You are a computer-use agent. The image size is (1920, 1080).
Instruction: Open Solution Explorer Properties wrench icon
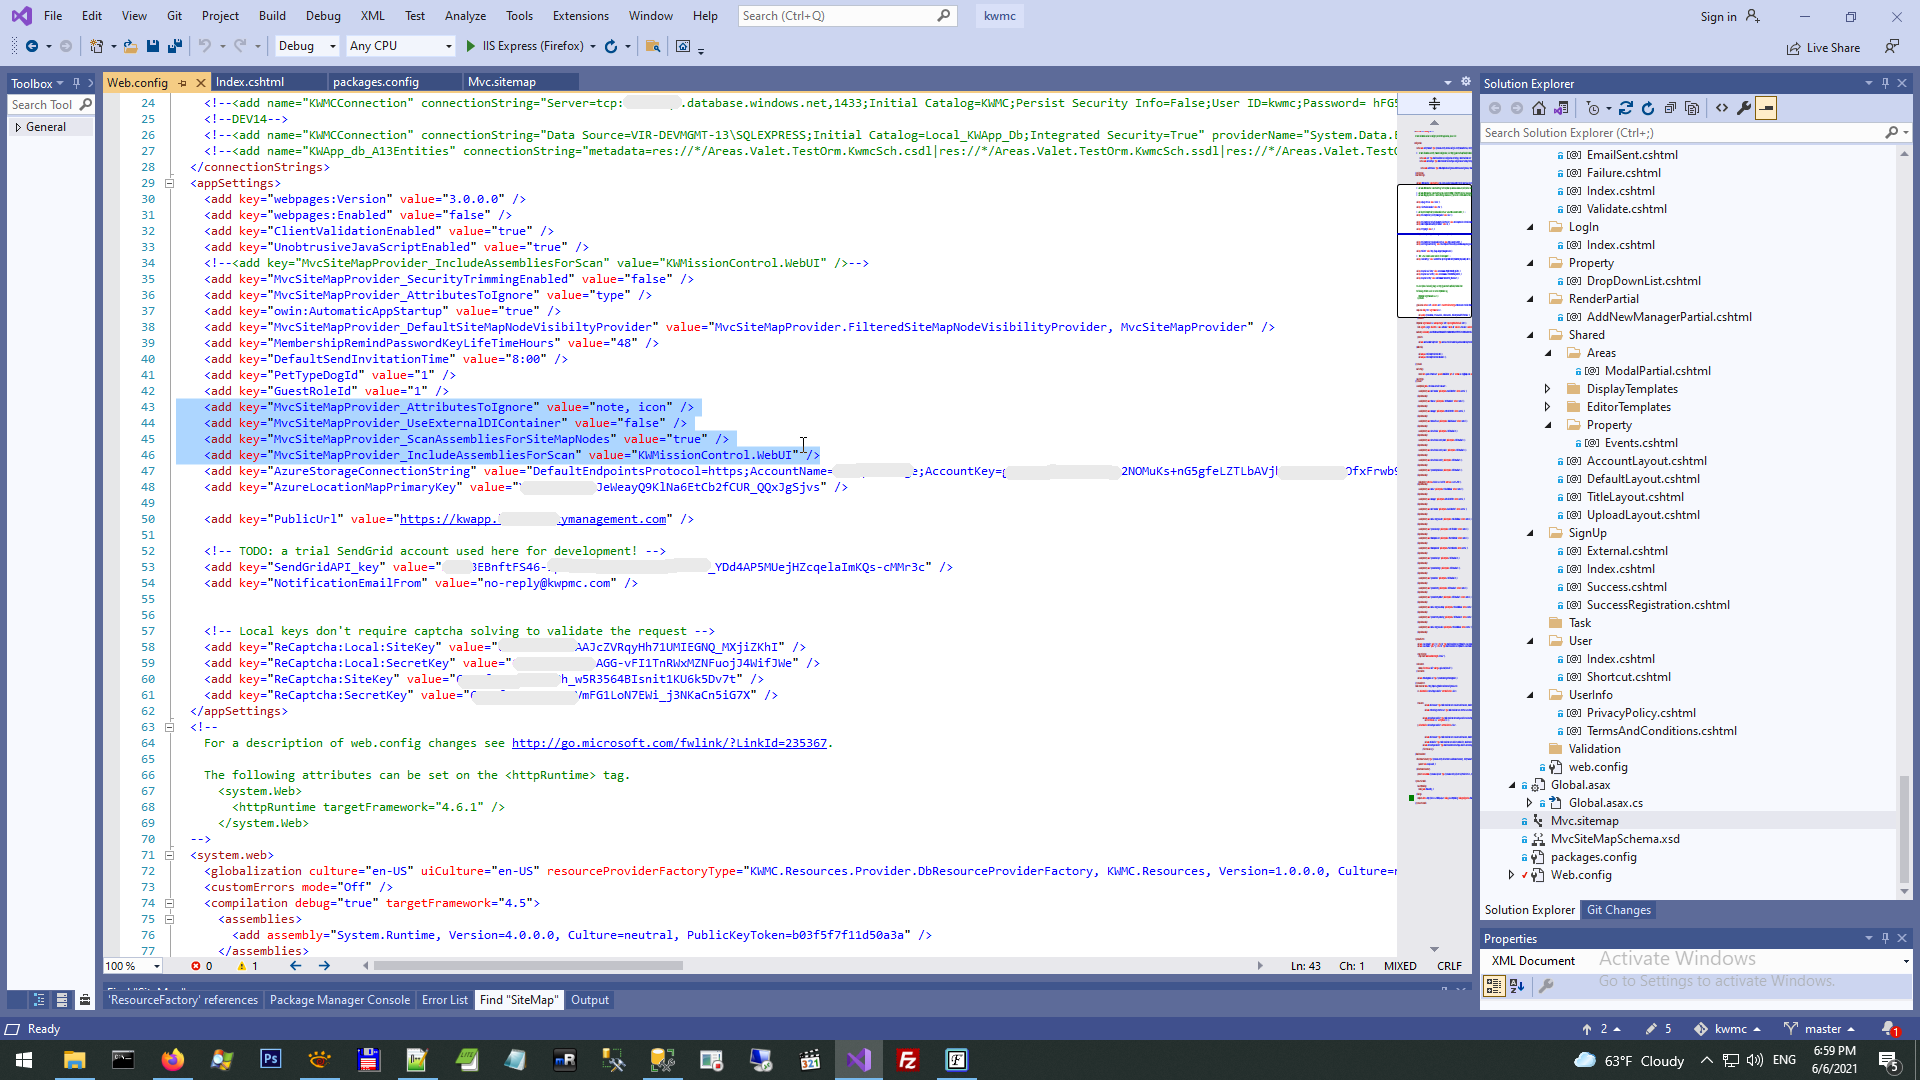pos(1744,108)
